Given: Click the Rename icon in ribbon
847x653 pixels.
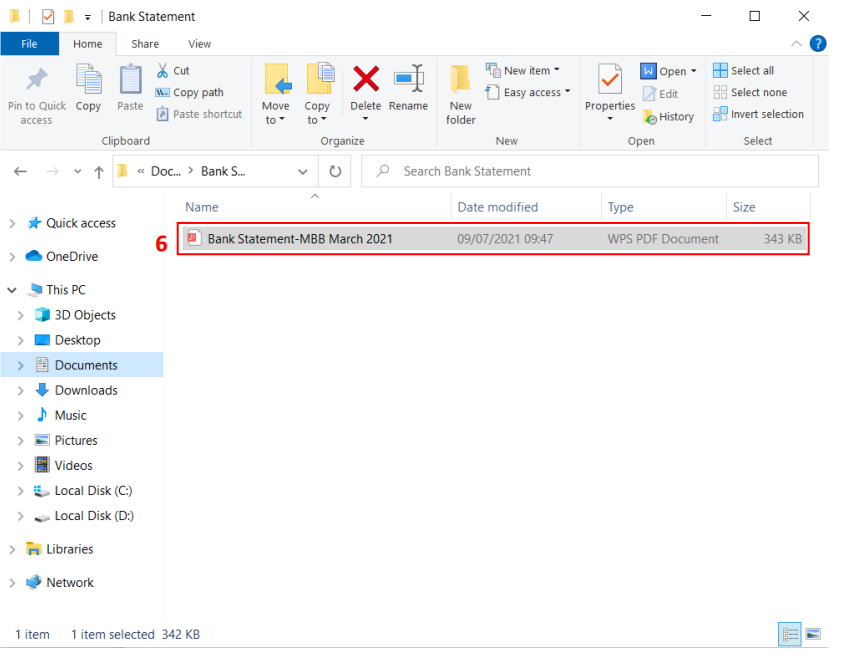Looking at the screenshot, I should 408,80.
